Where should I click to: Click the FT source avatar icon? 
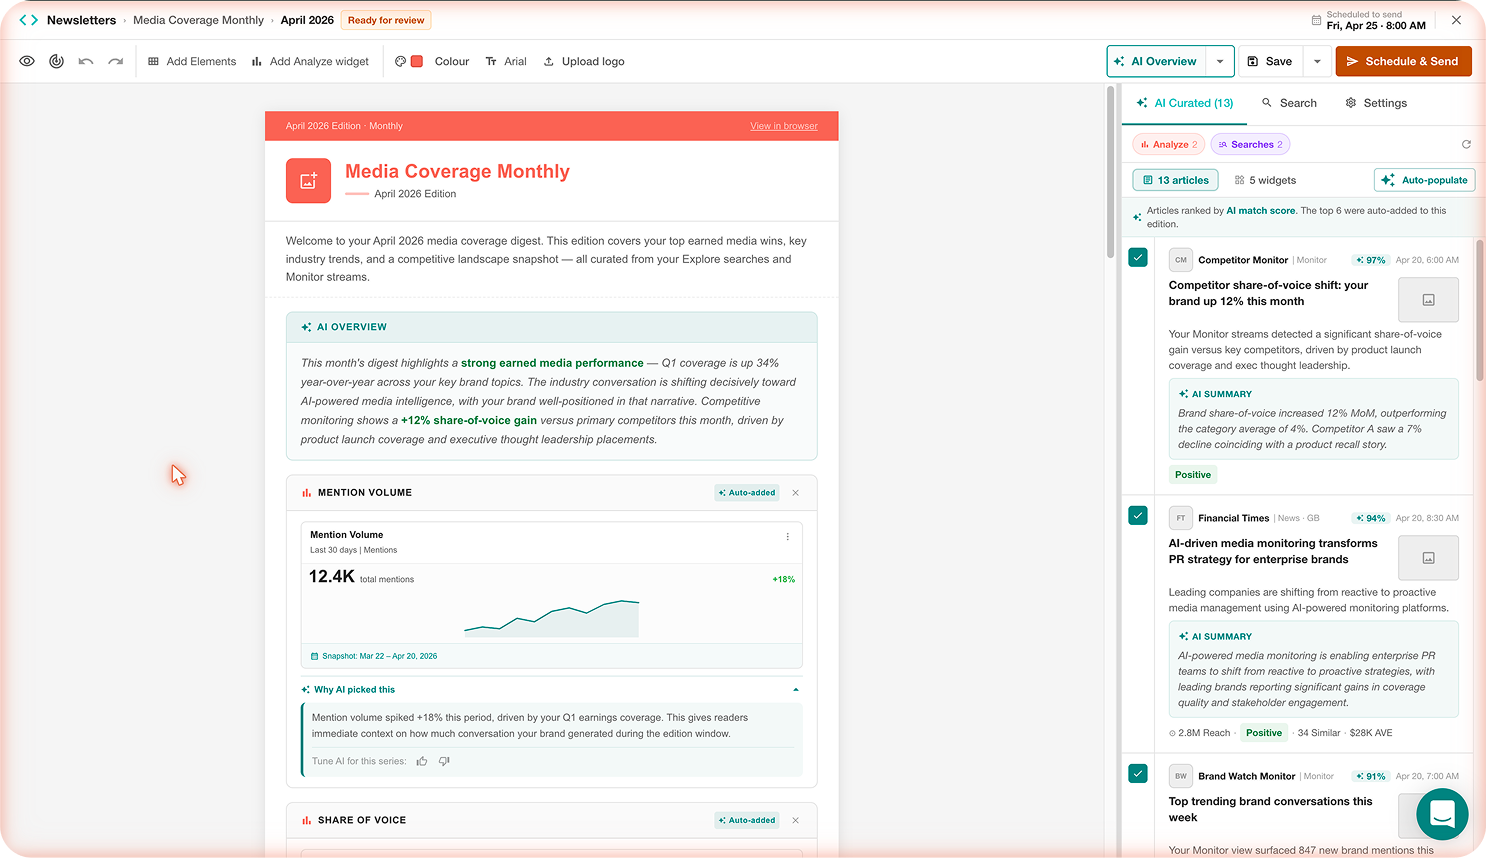[1181, 518]
